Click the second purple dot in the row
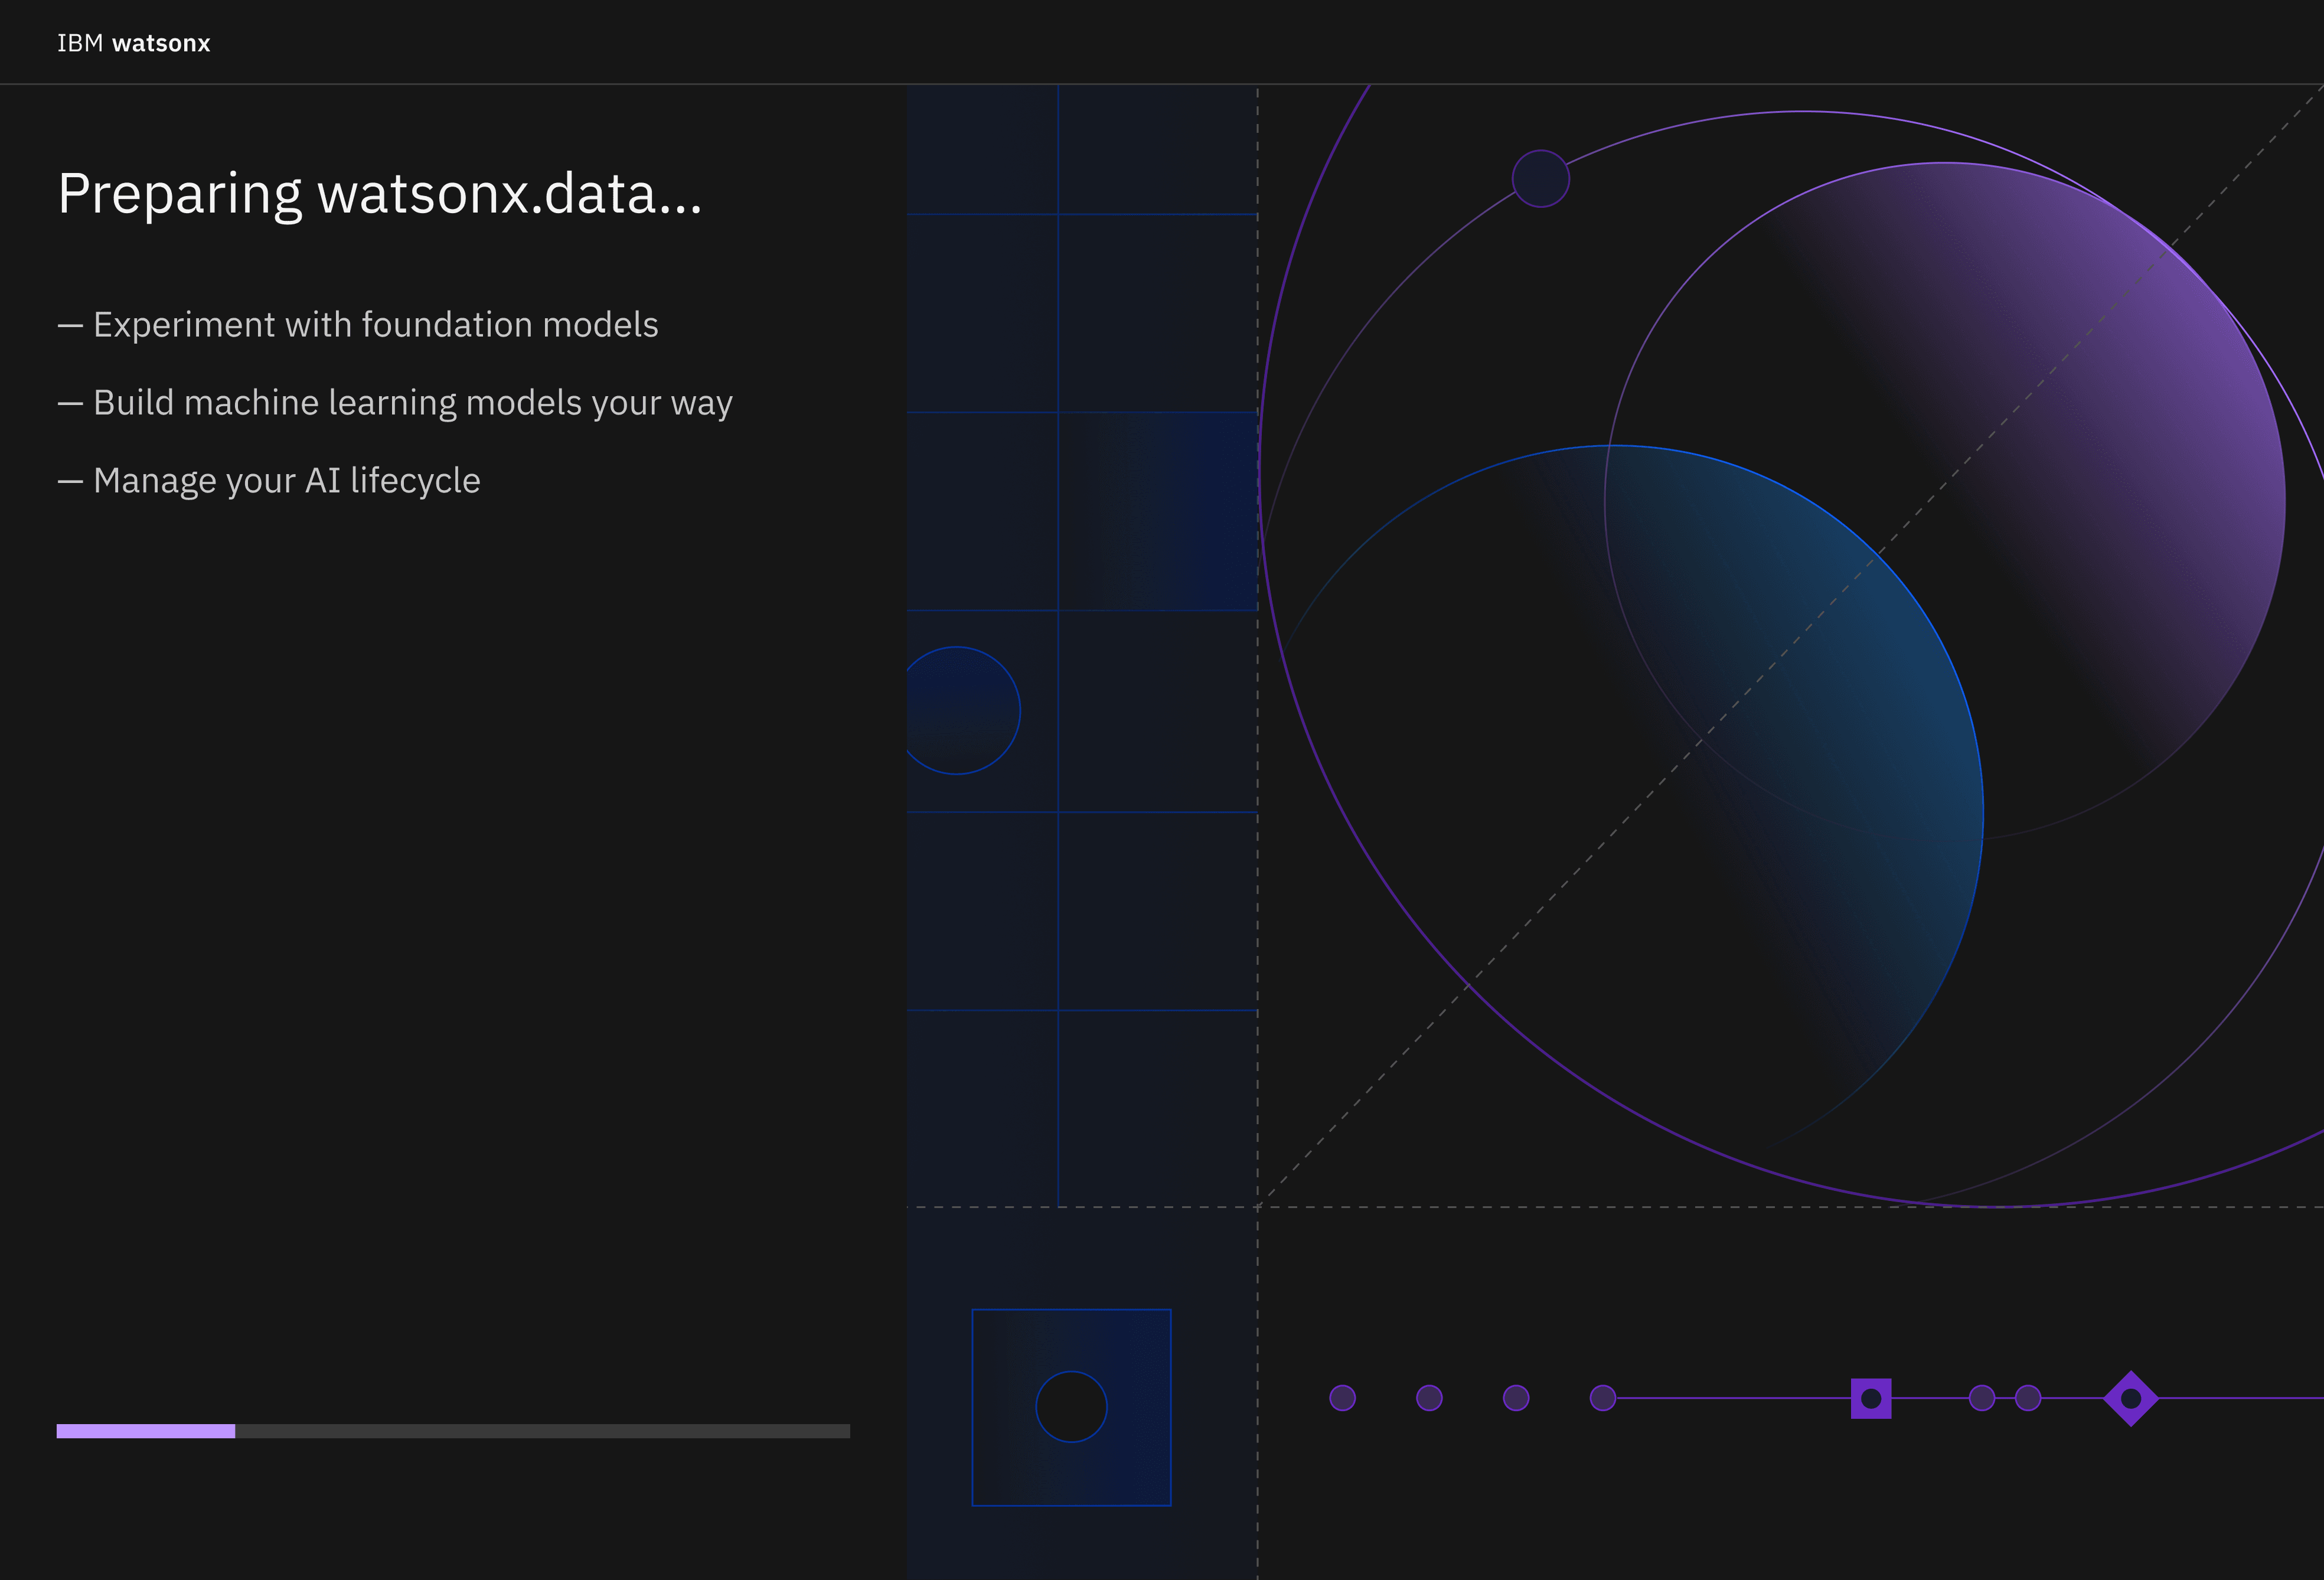 tap(1429, 1398)
